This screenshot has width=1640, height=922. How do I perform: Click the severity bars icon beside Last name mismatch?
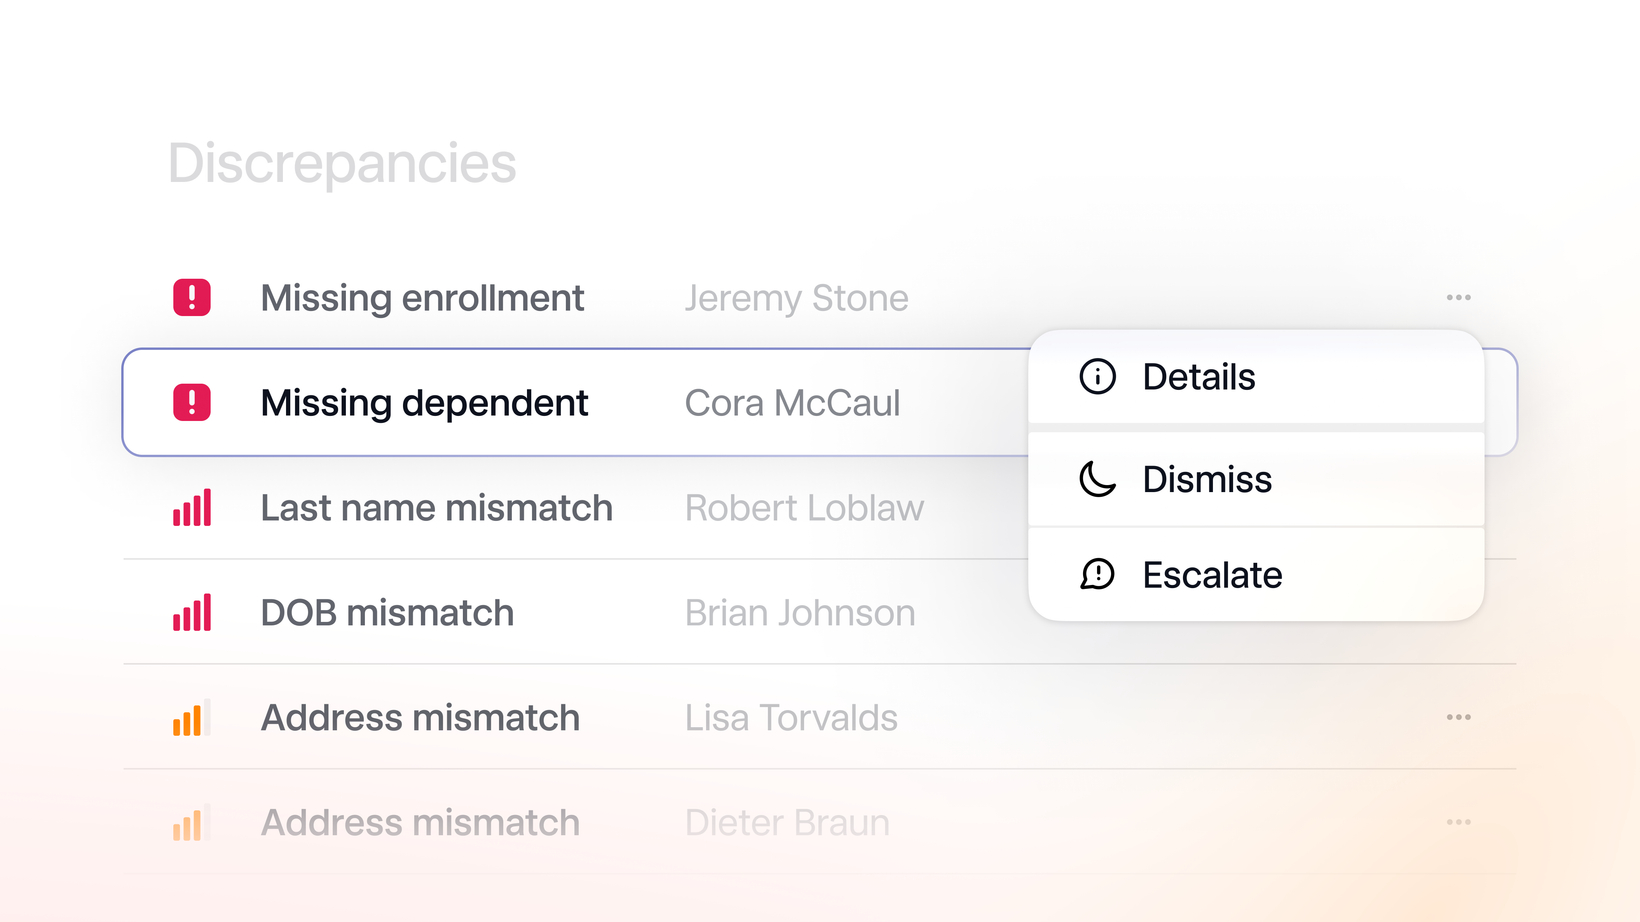[192, 507]
